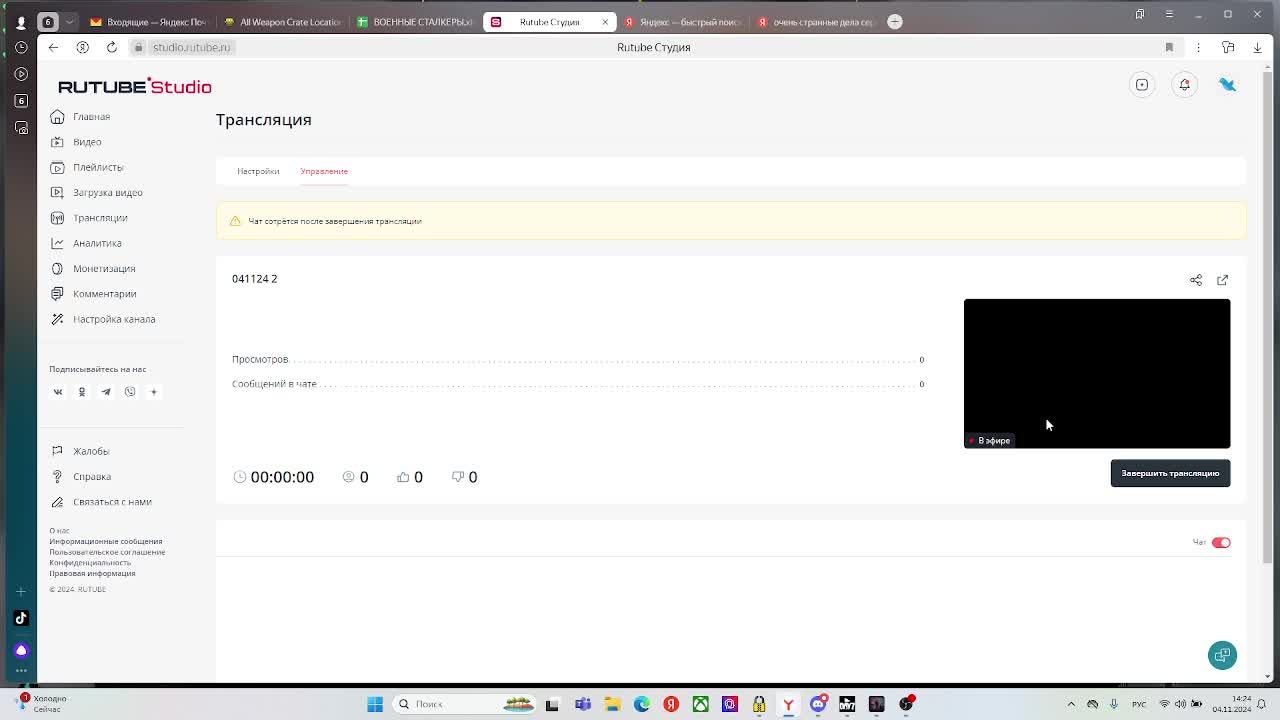
Task: Click the add video icon in header
Action: tap(1142, 85)
